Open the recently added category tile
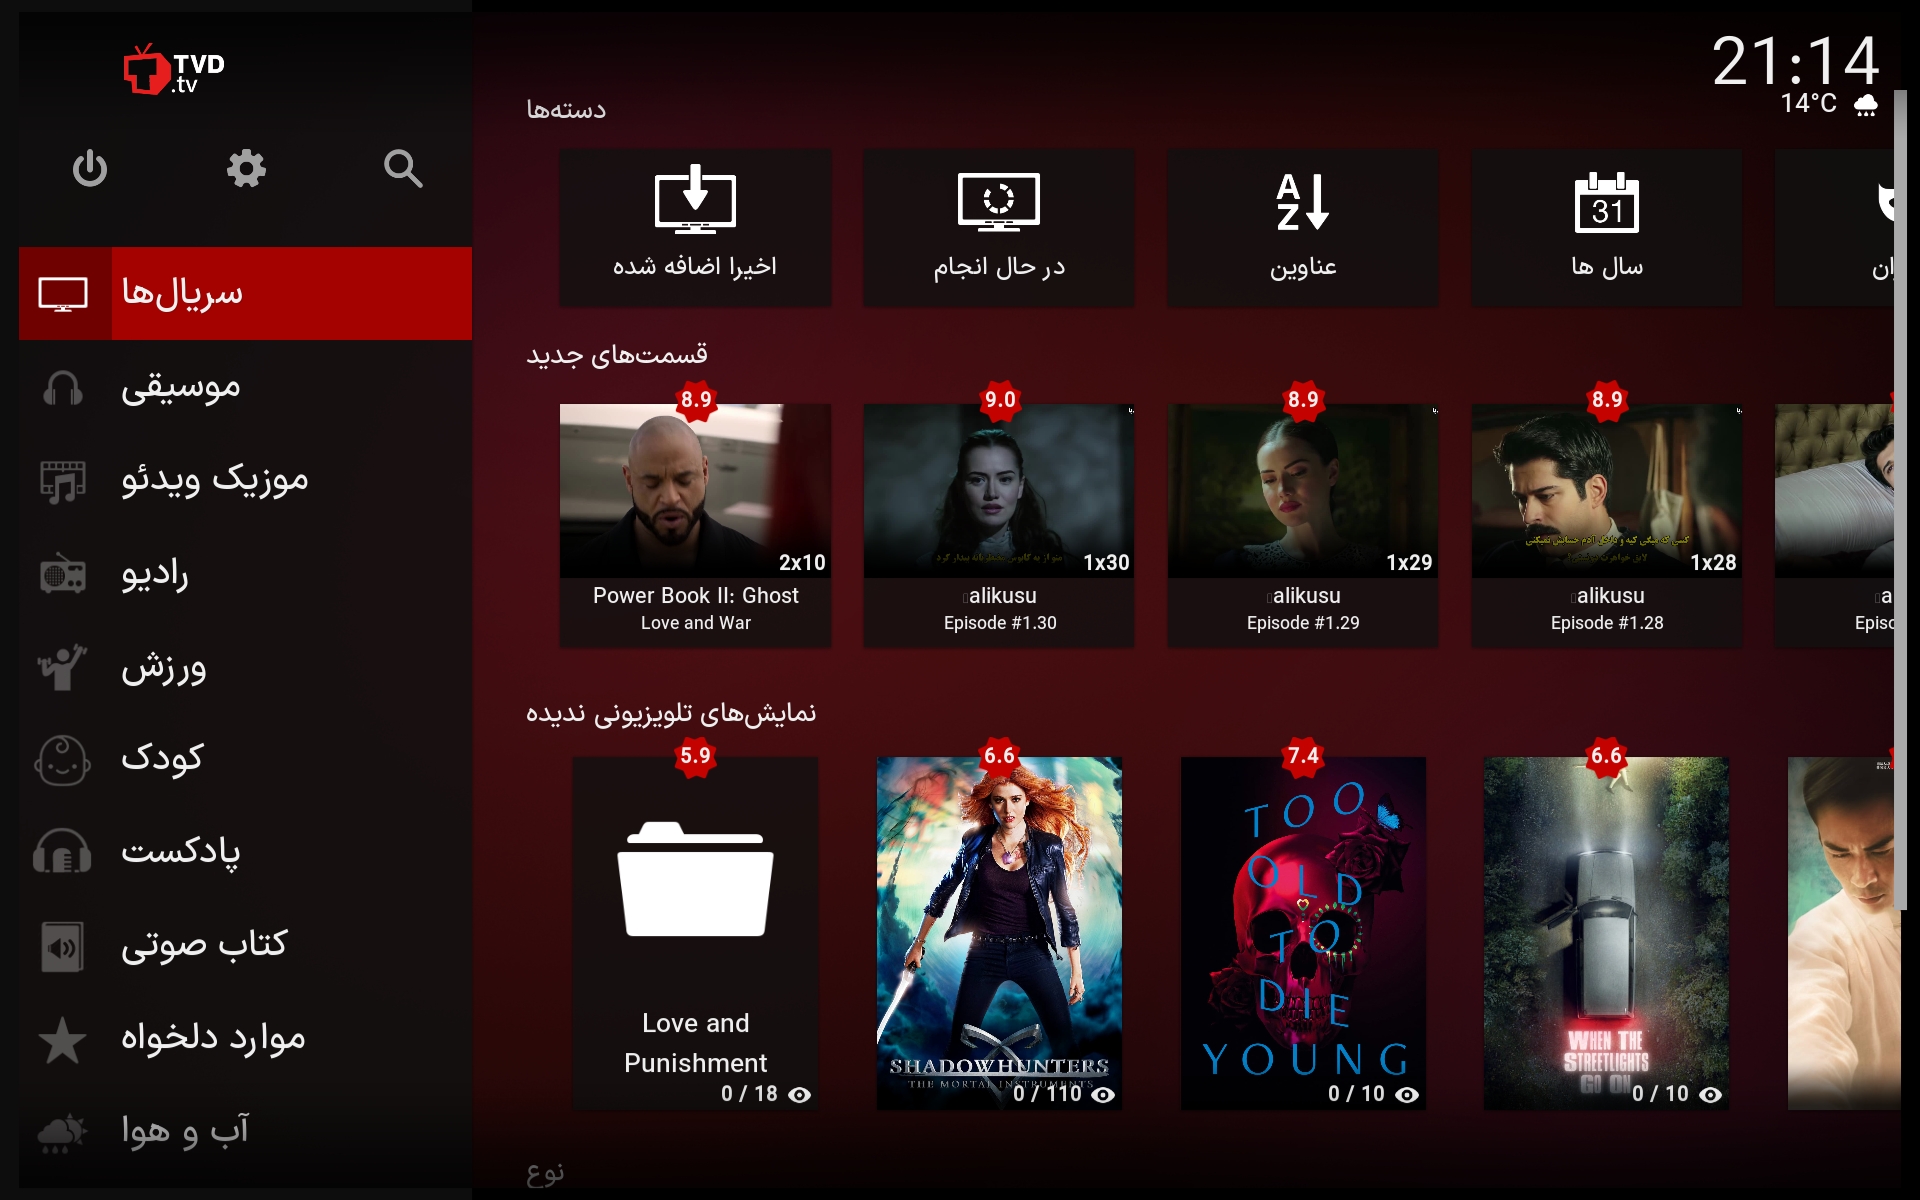This screenshot has height=1200, width=1920. point(695,228)
